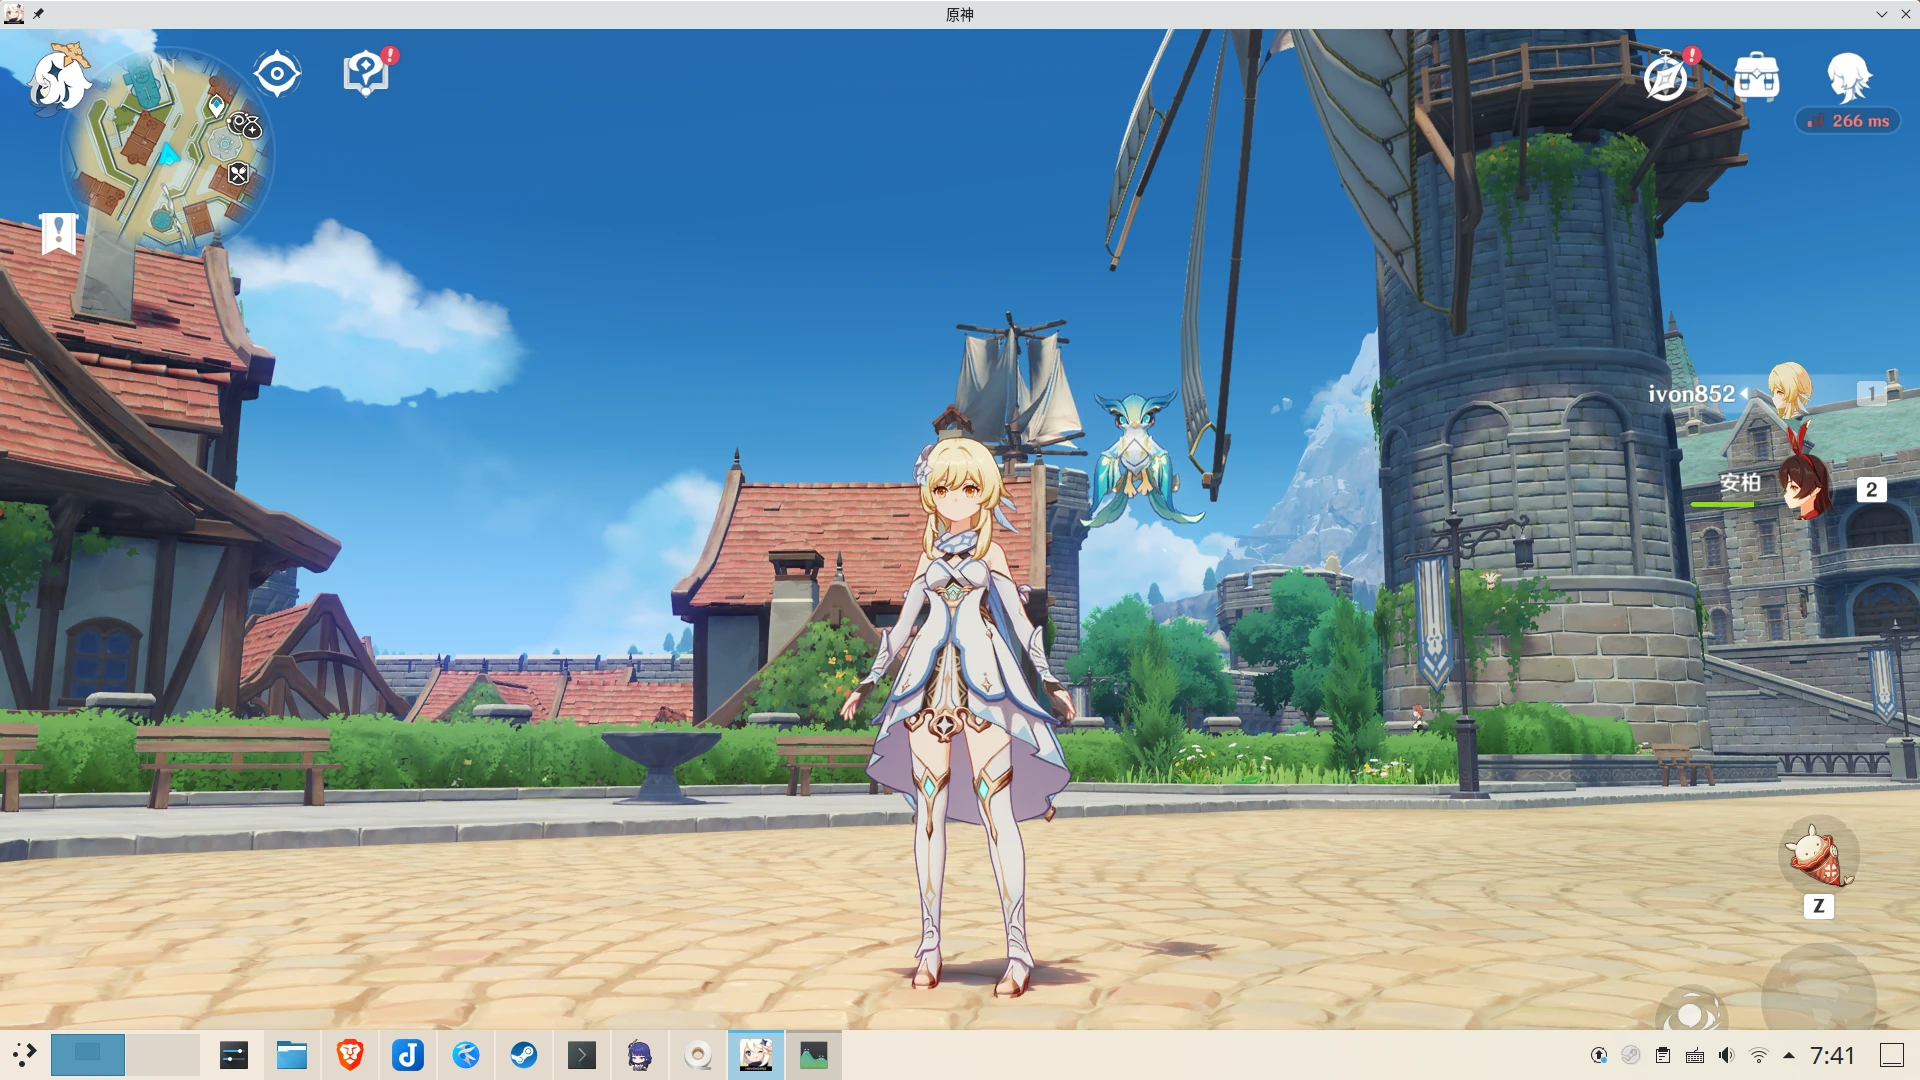
Task: Use the gadget item above Z key
Action: pos(1819,856)
